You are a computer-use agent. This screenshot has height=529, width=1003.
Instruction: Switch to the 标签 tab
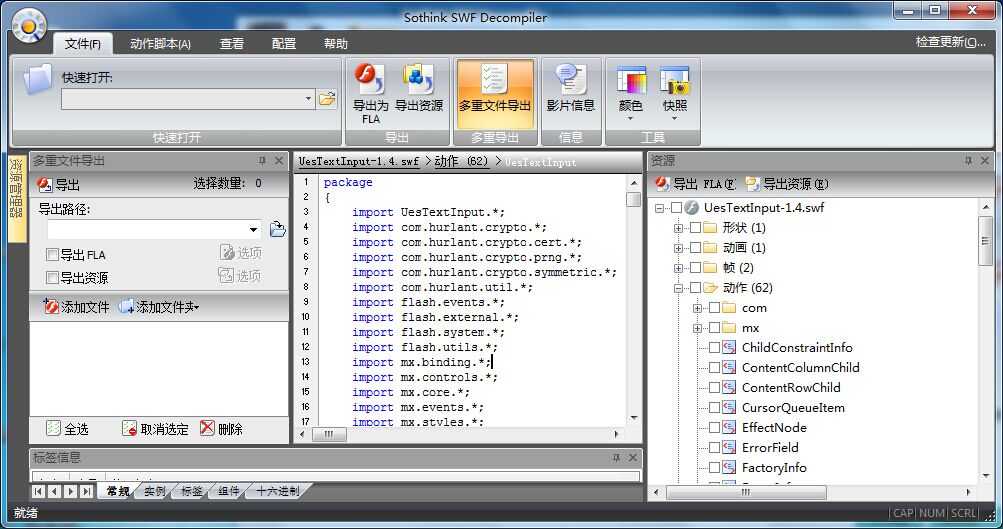tap(191, 491)
